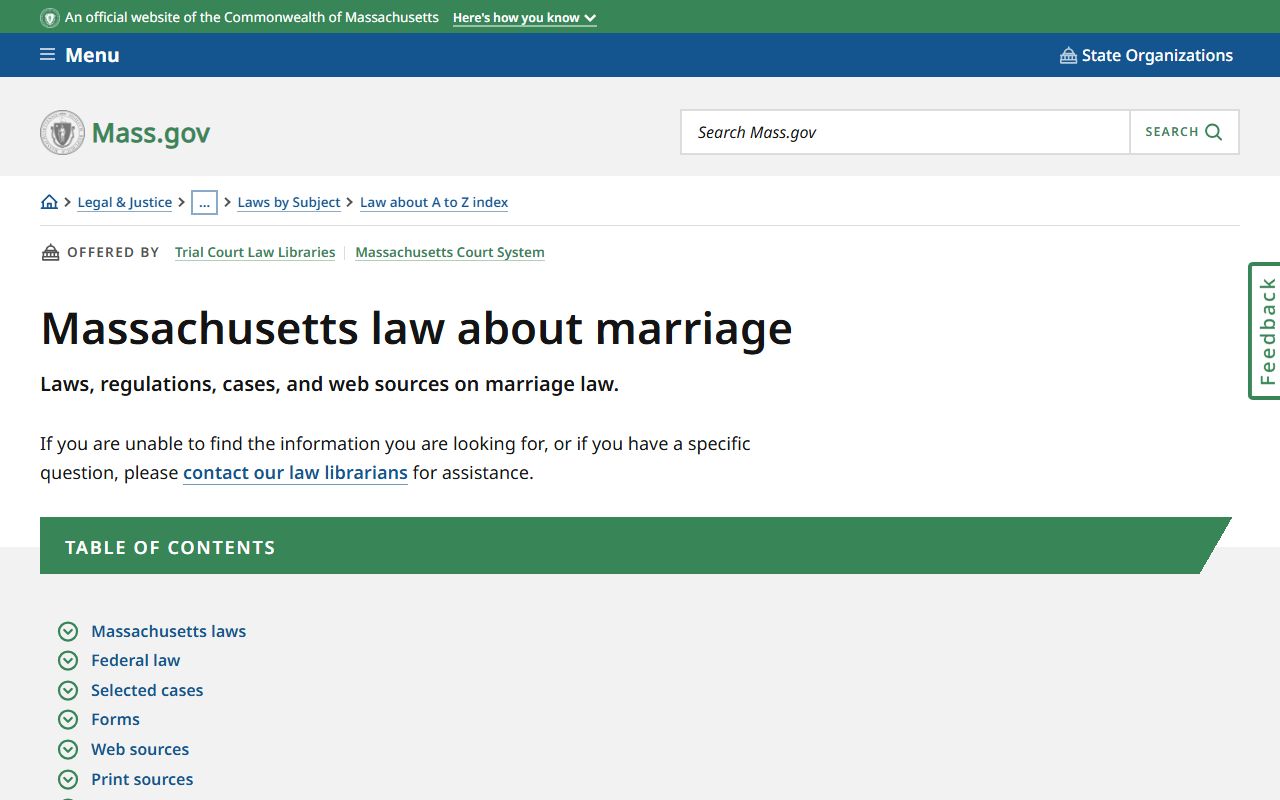Jump to the Federal law section

tap(136, 660)
